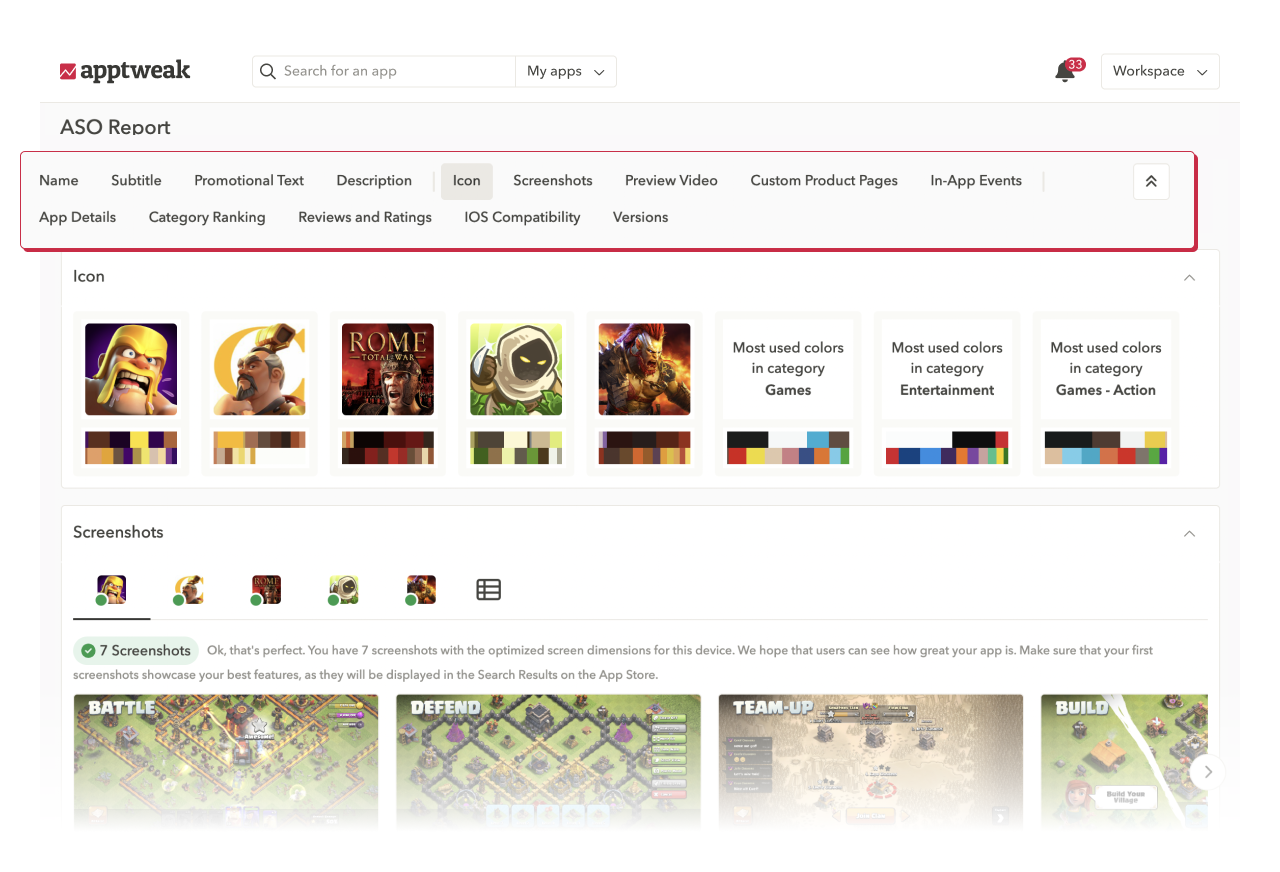
Task: Click the hooded character icon's color palette
Action: [516, 448]
